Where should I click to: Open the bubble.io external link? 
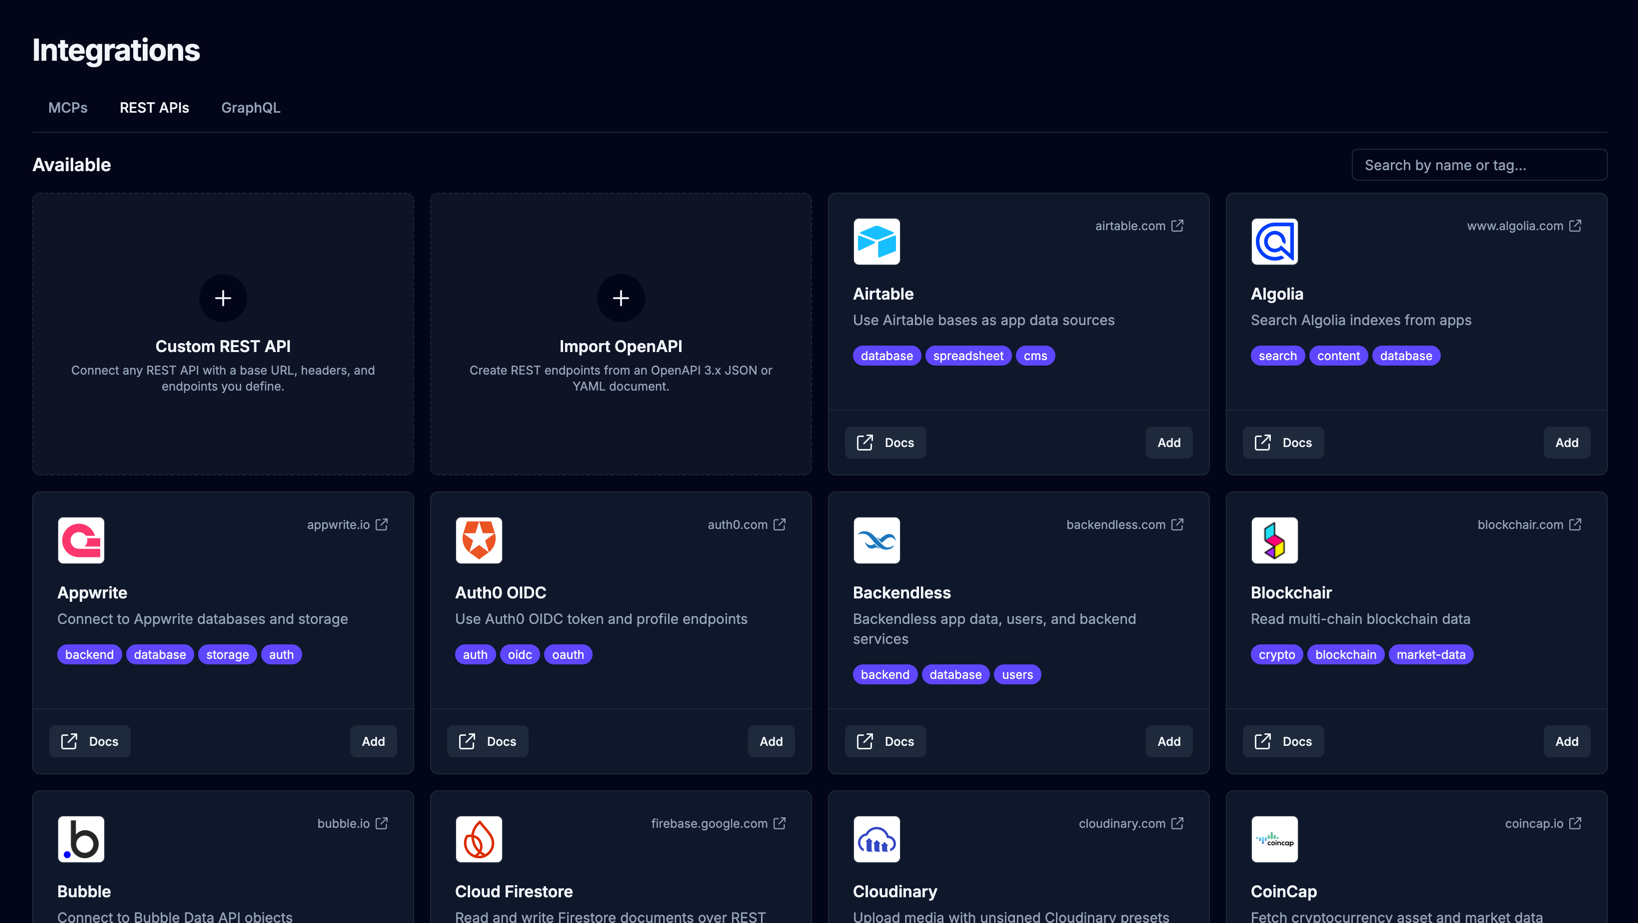tap(353, 824)
